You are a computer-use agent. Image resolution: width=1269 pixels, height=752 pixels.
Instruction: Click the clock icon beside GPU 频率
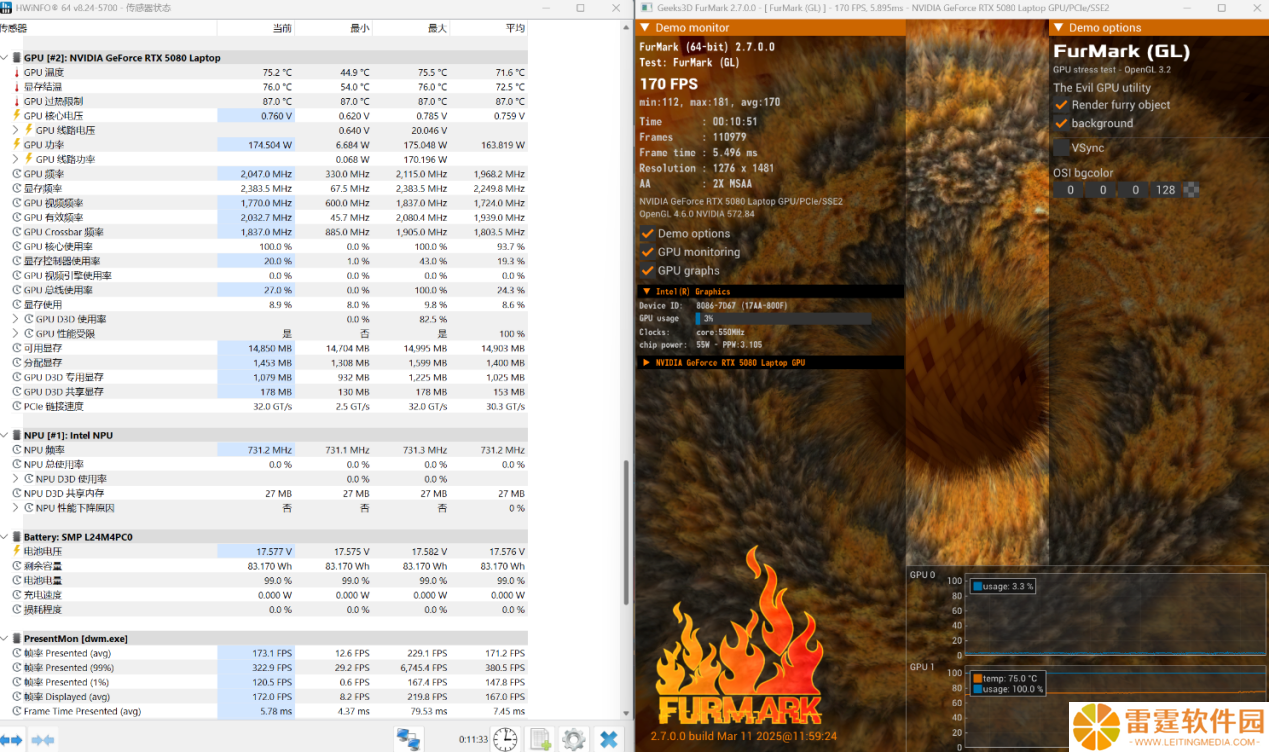tap(17, 174)
